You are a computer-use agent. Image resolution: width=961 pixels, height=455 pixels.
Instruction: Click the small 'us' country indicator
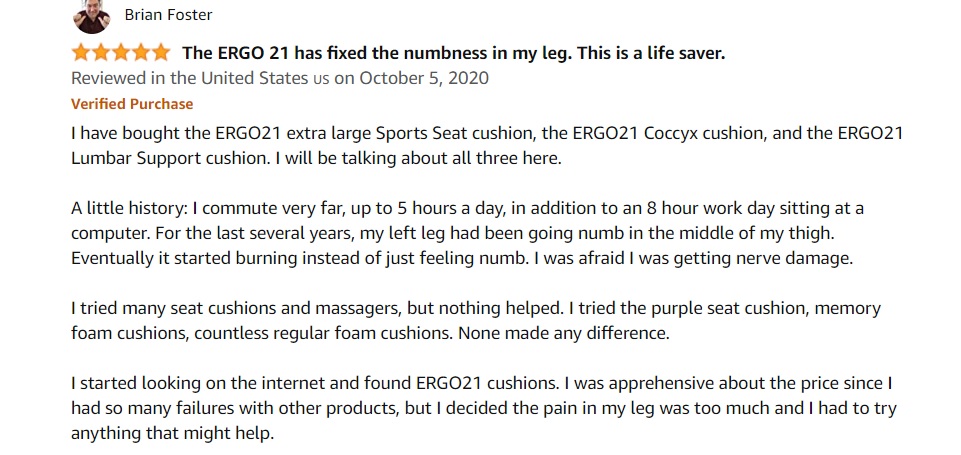pyautogui.click(x=321, y=79)
